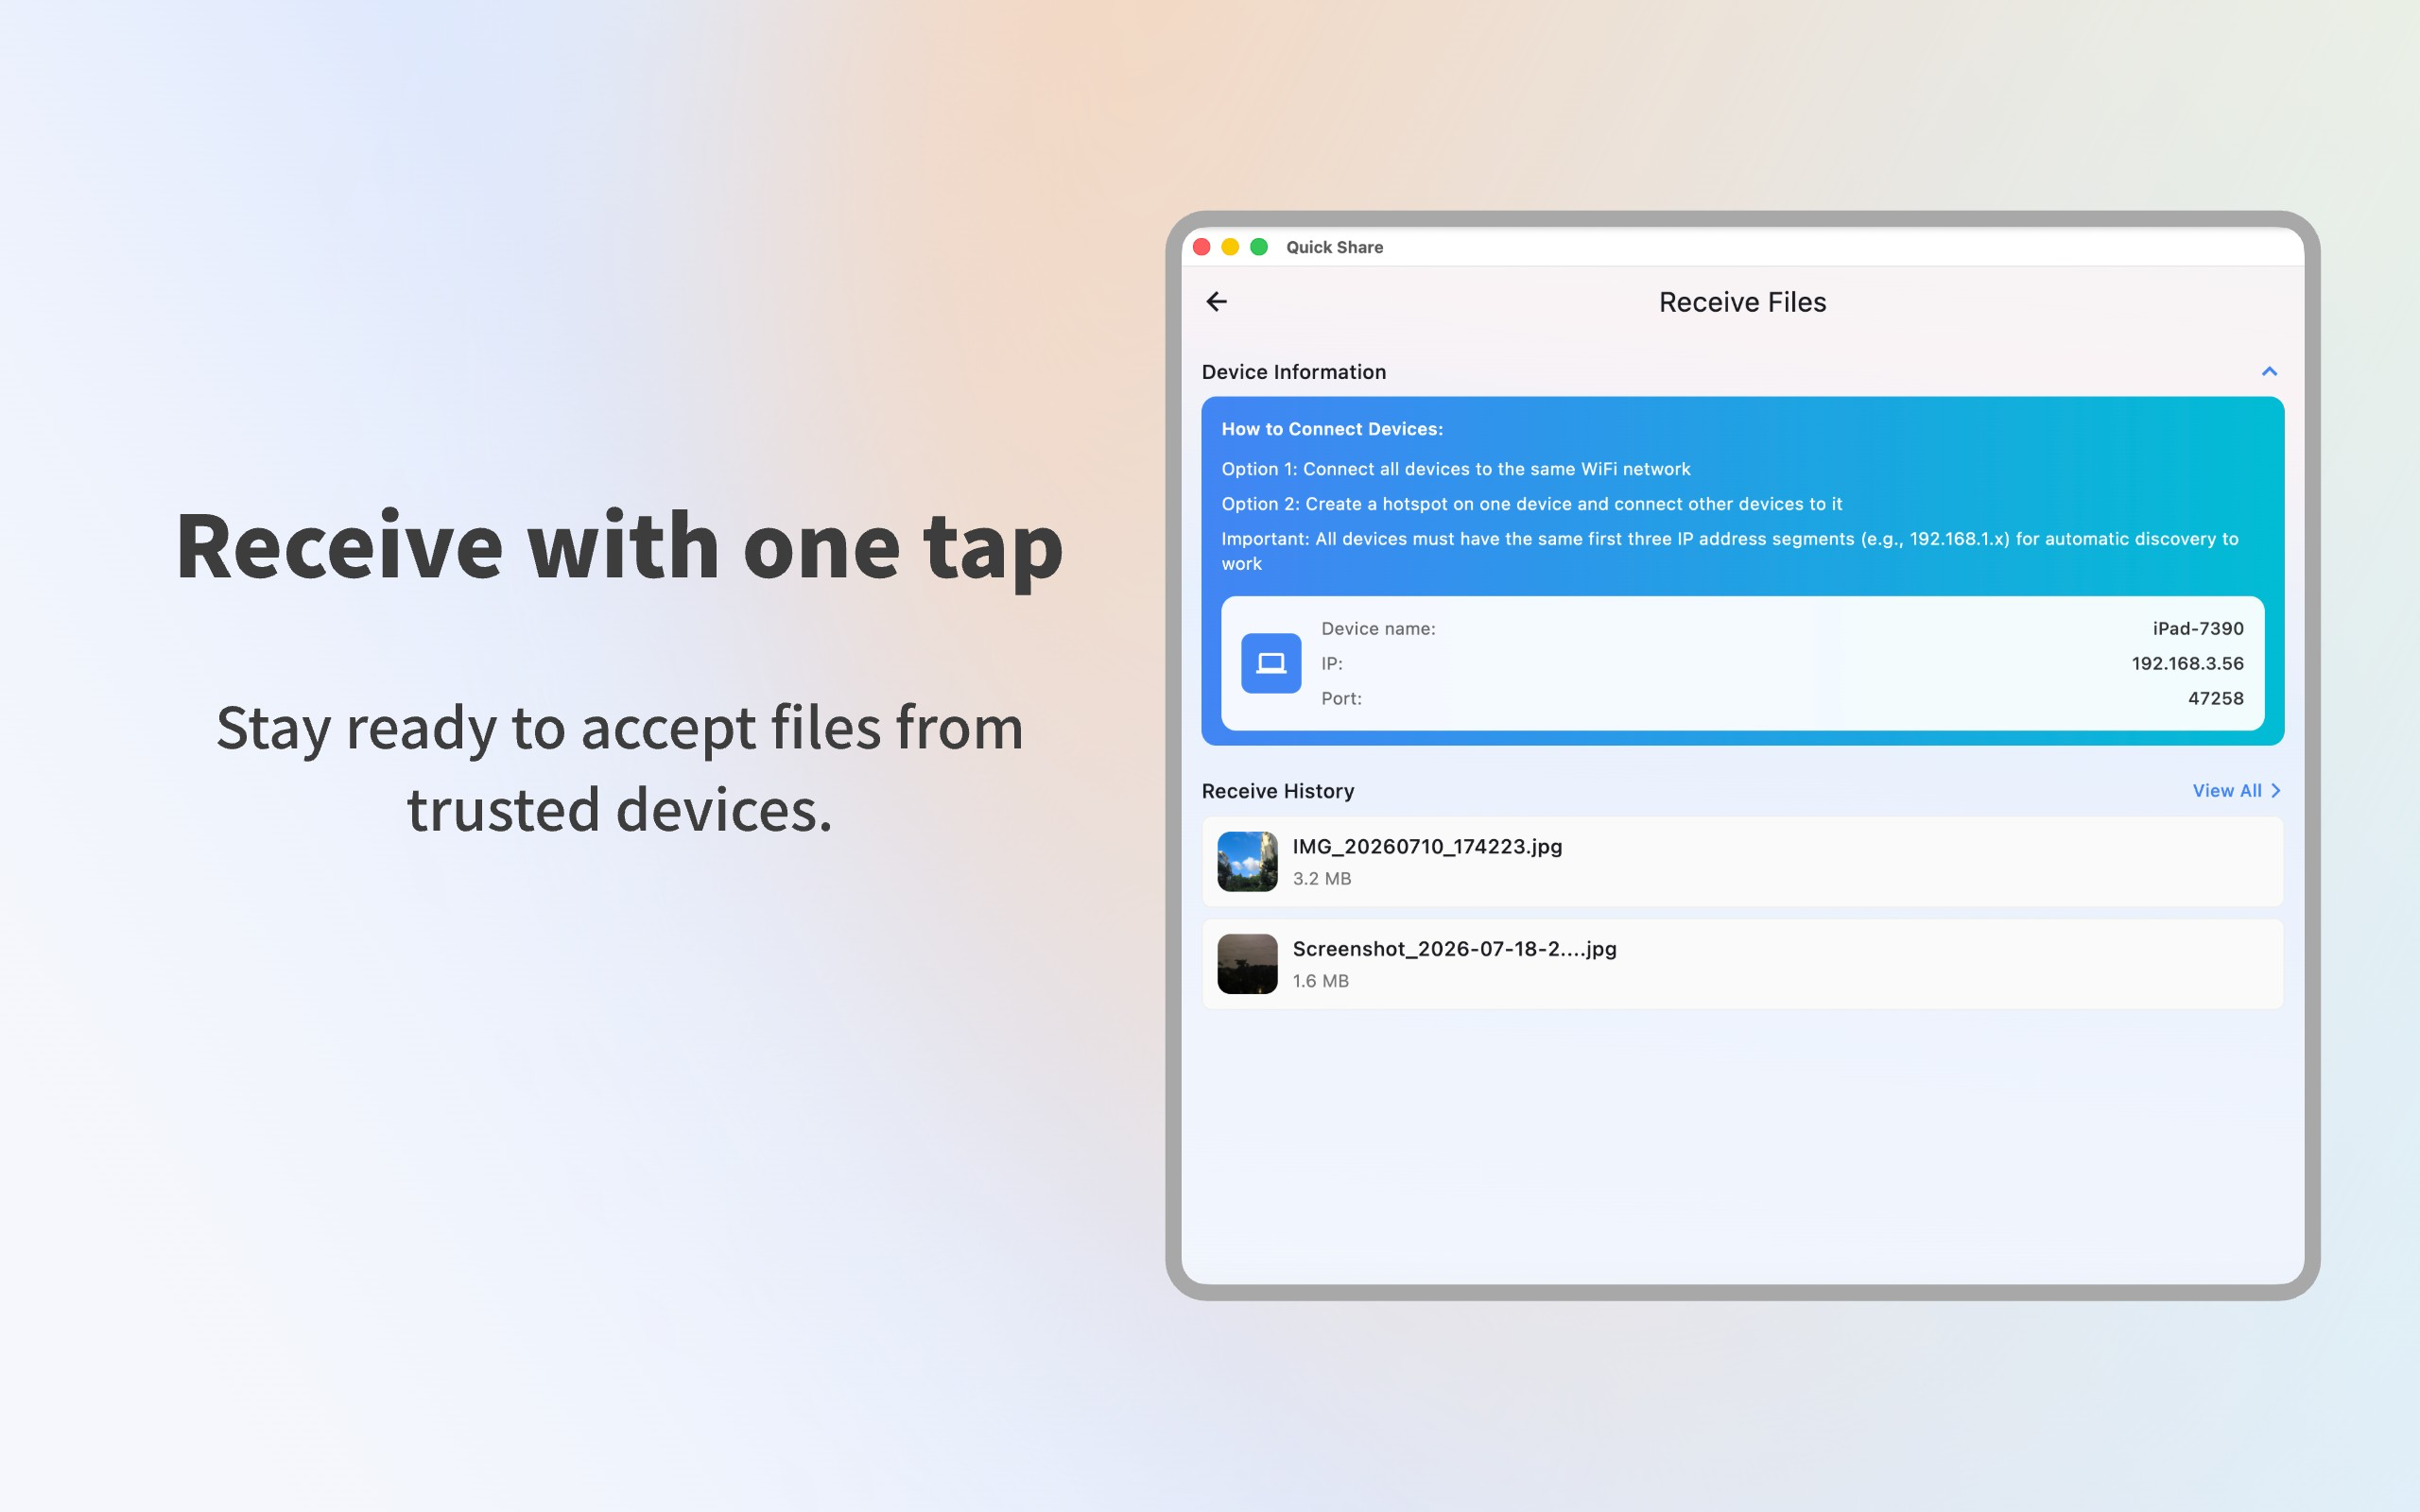The image size is (2420, 1512).
Task: Click Option 1 same WiFi network text
Action: point(1455,469)
